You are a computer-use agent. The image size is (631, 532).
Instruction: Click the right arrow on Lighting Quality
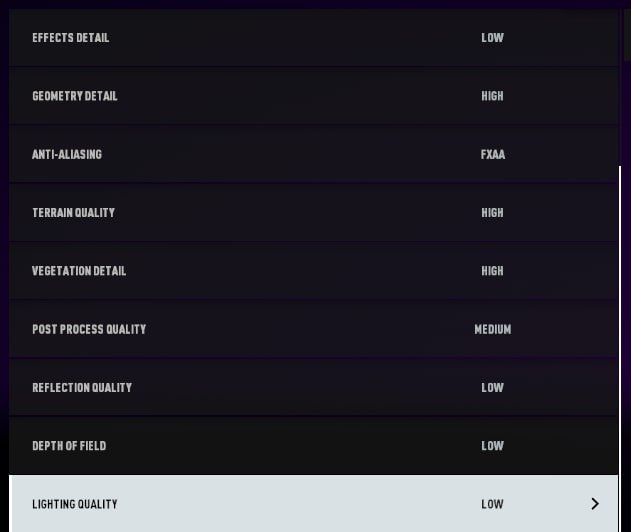[595, 504]
